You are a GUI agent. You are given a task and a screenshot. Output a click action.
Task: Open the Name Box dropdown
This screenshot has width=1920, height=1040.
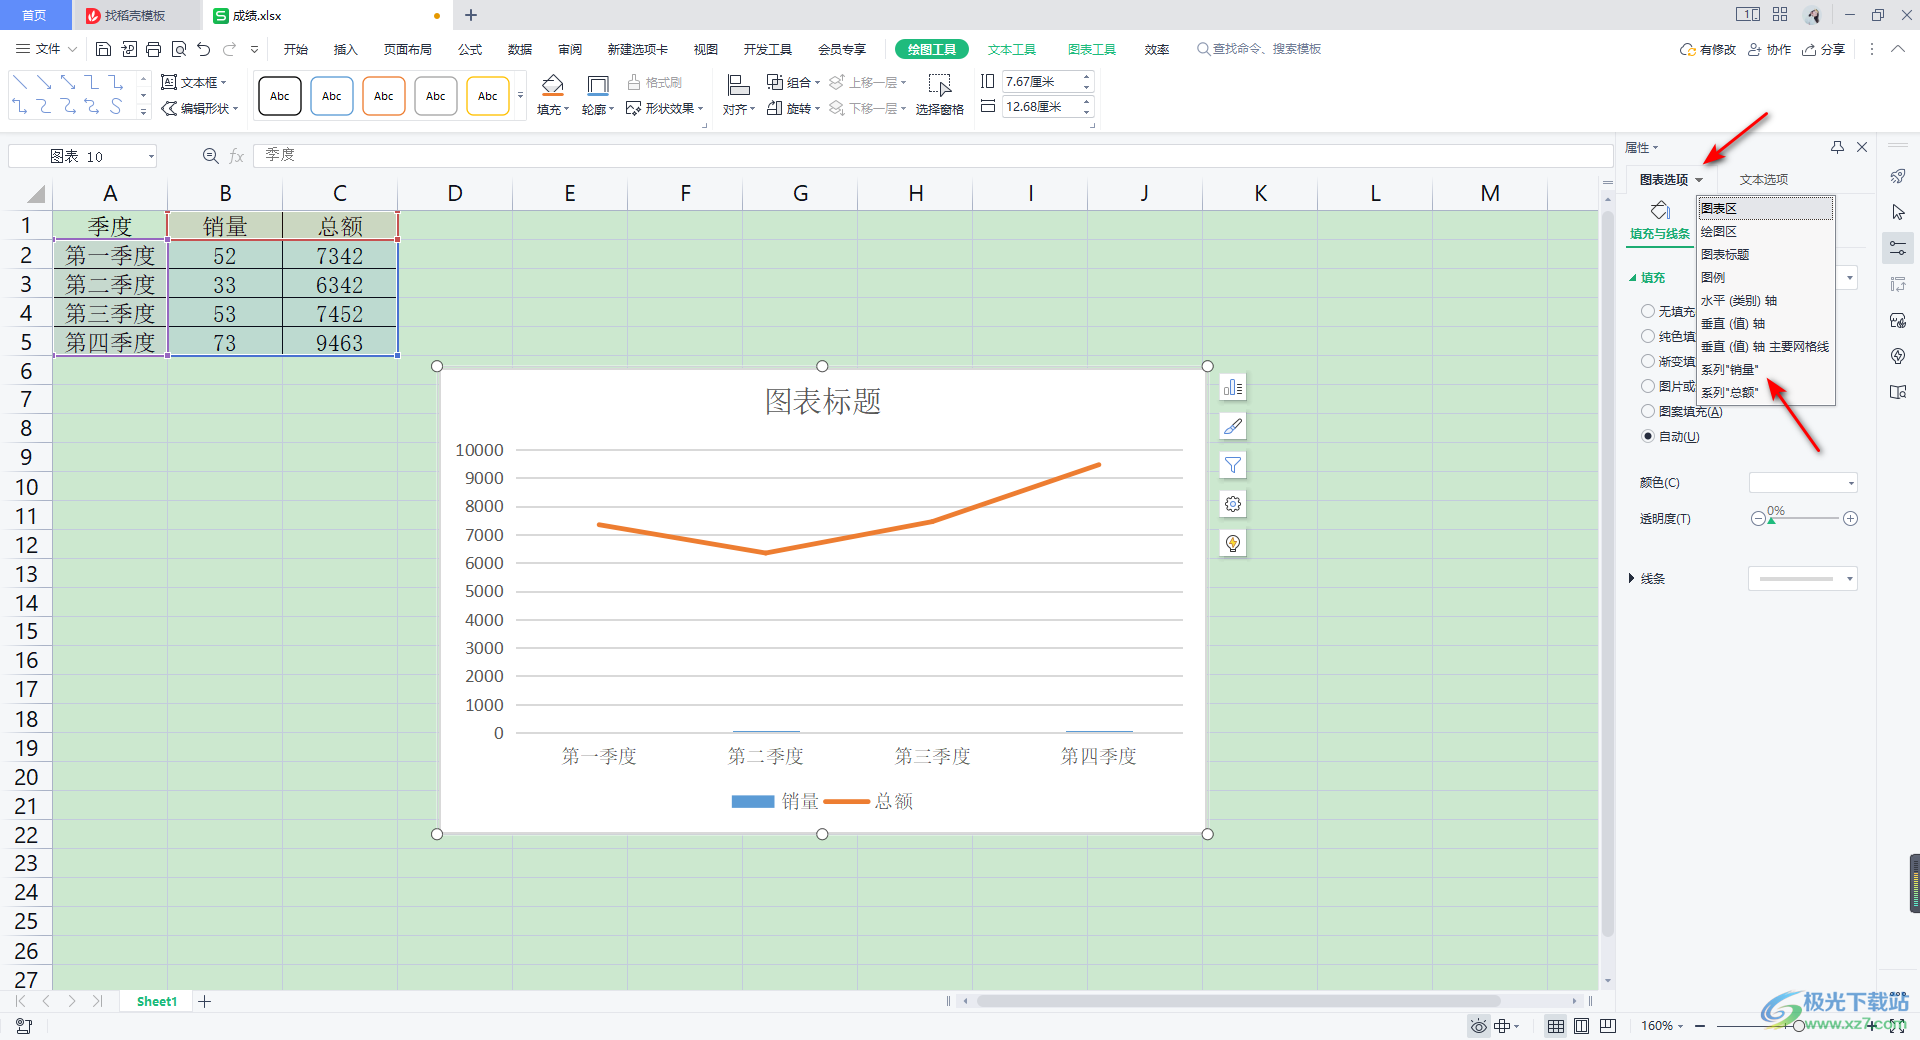tap(151, 156)
